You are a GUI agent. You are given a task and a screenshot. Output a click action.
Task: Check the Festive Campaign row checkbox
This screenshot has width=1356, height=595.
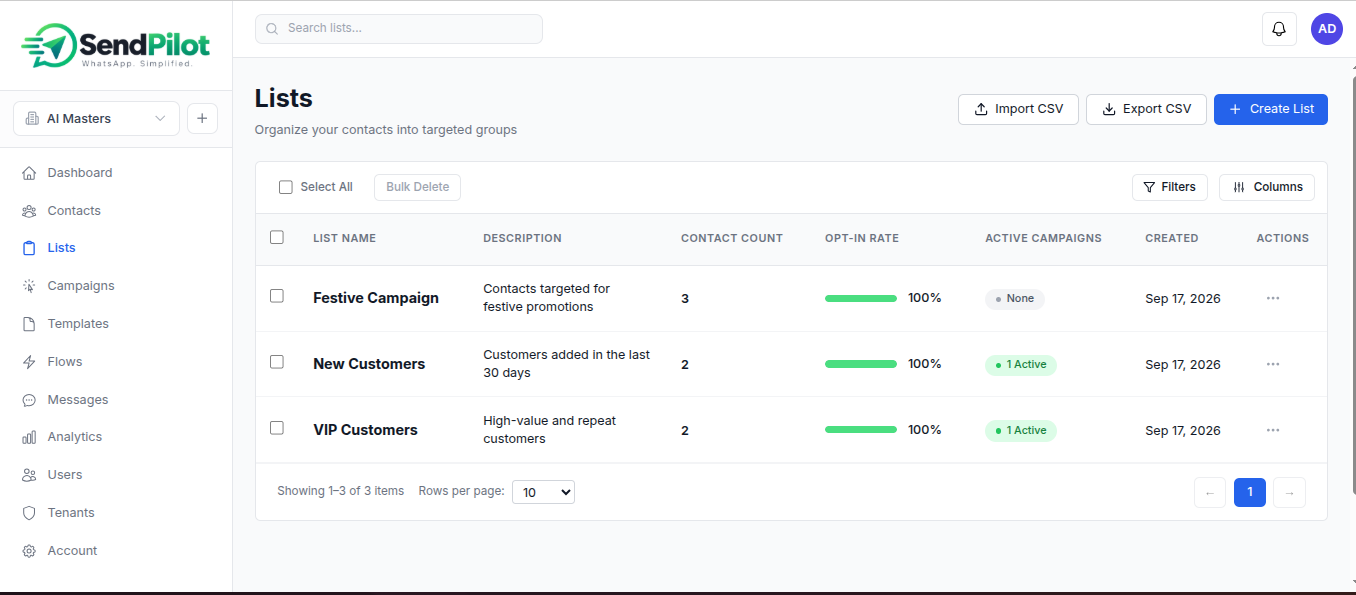pyautogui.click(x=277, y=296)
